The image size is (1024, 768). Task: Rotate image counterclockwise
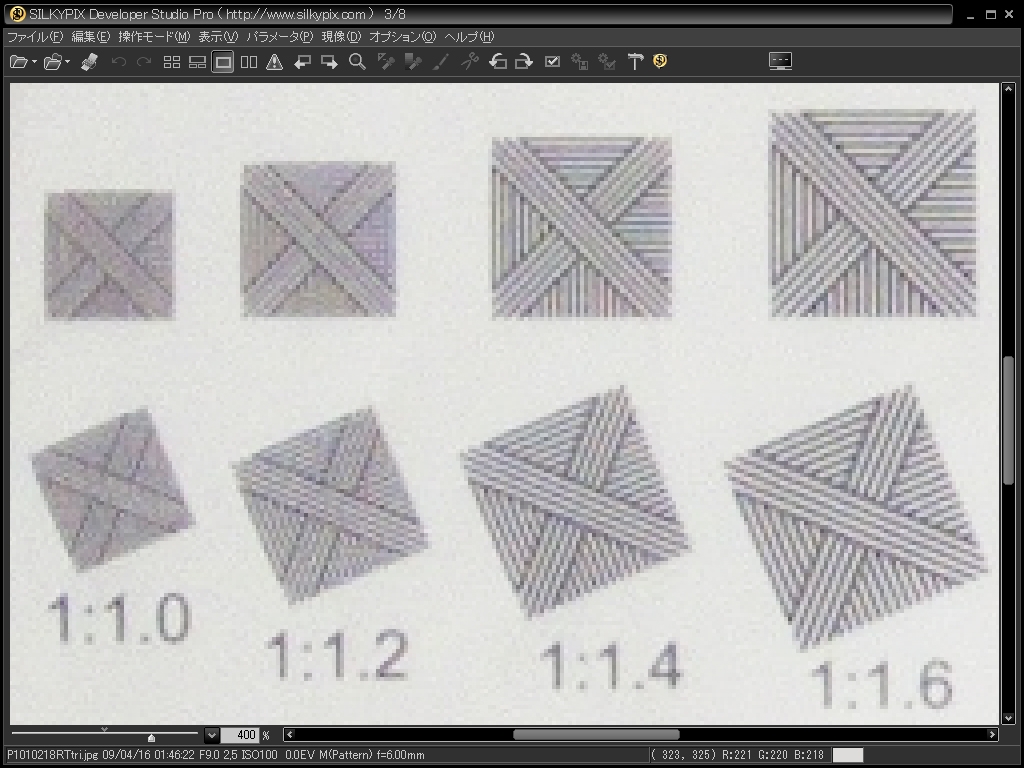pos(497,62)
